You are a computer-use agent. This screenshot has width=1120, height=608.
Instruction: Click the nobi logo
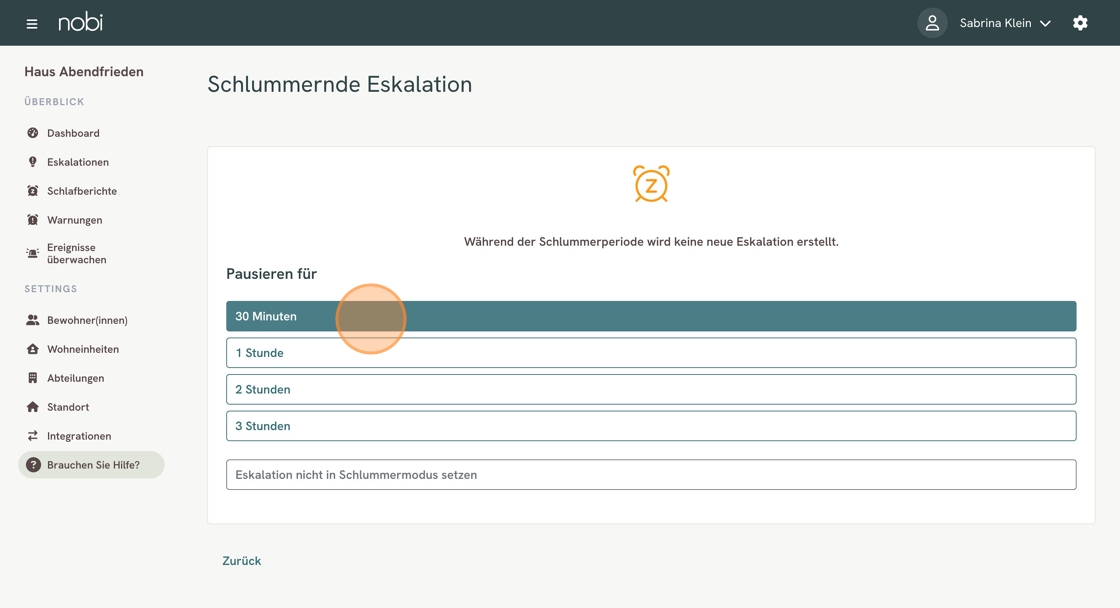pyautogui.click(x=81, y=23)
